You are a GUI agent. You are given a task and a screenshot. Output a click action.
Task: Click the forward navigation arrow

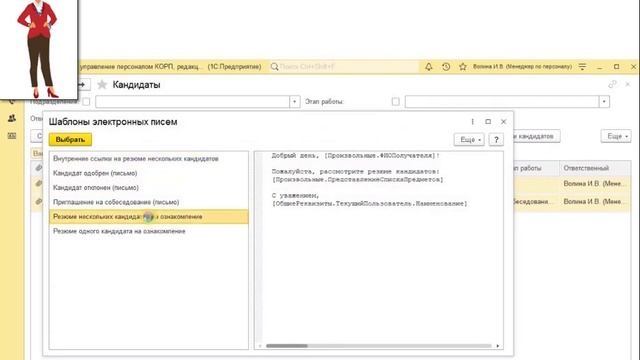[82, 84]
